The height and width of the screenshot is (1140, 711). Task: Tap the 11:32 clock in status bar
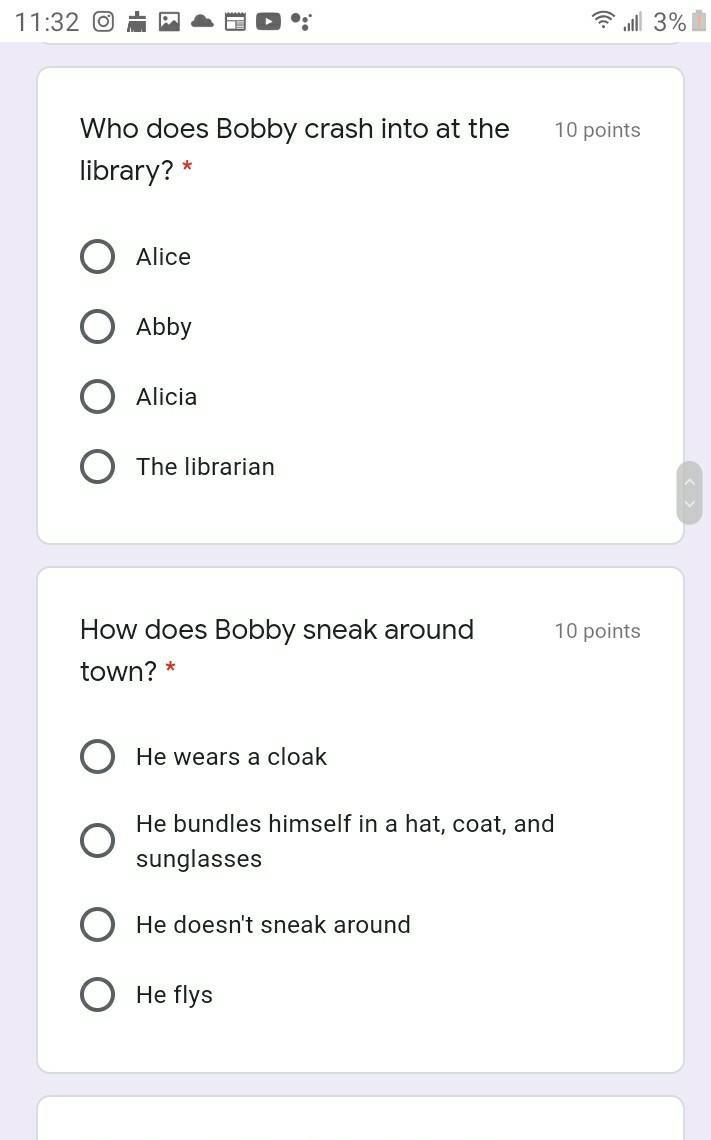pyautogui.click(x=47, y=22)
